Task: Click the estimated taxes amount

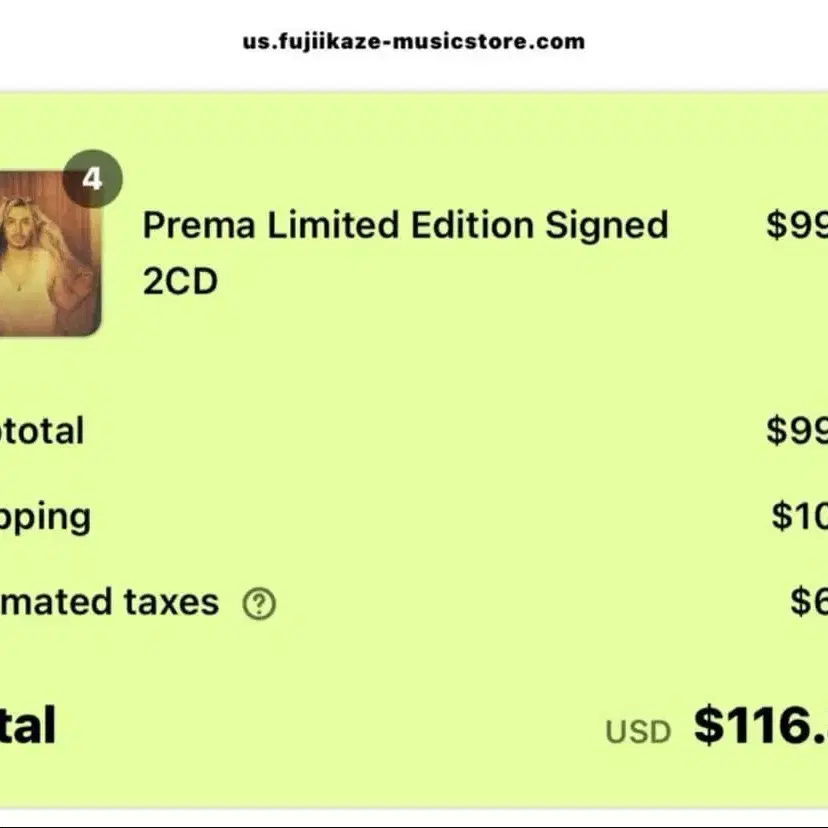Action: point(808,602)
